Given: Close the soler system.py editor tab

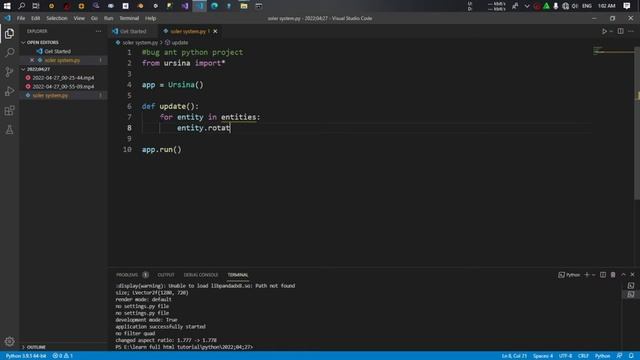Looking at the screenshot, I should pos(215,31).
